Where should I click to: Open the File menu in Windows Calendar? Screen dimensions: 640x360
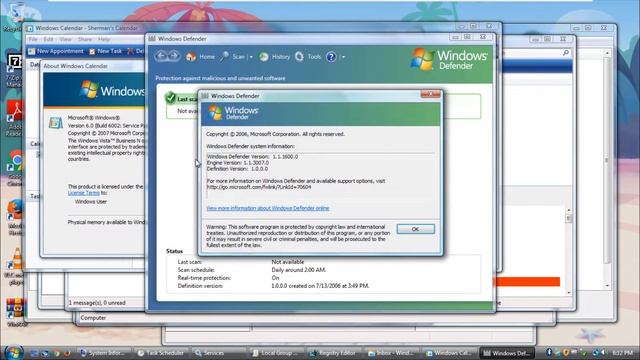[33, 39]
